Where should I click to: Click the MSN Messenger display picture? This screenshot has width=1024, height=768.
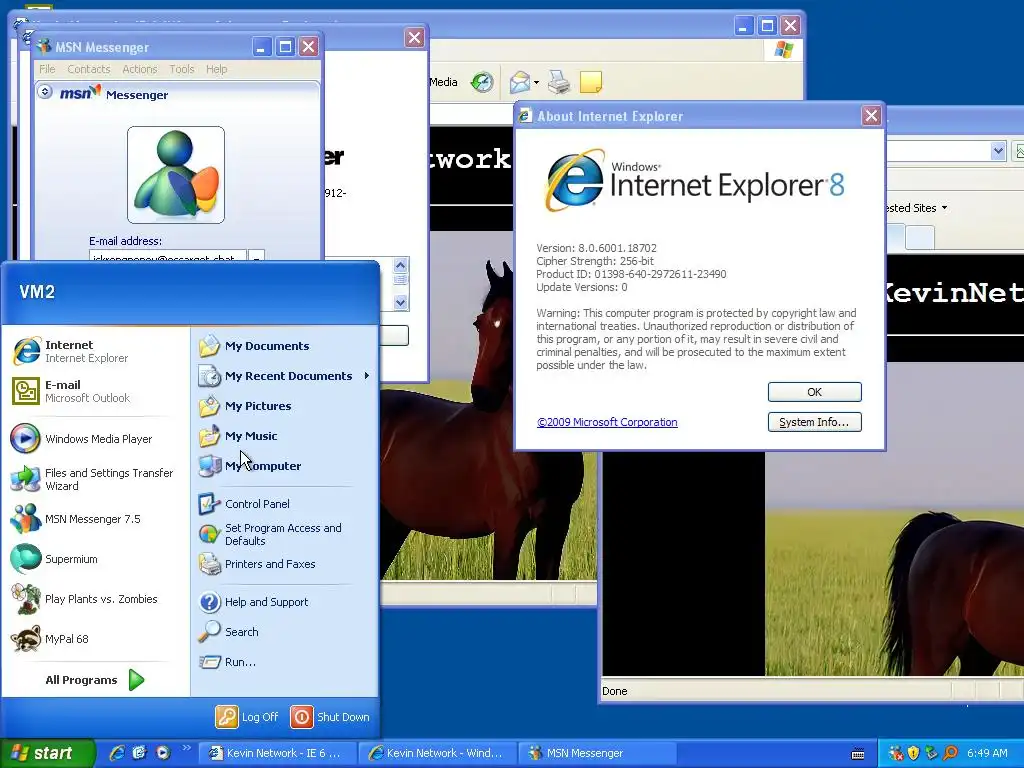click(x=176, y=175)
